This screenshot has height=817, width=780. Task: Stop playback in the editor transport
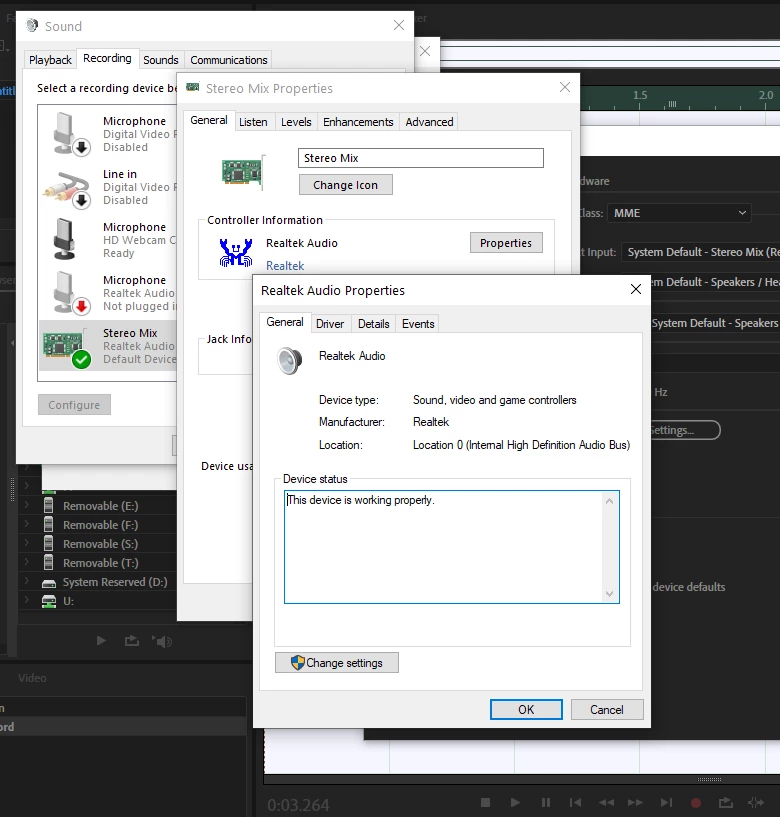click(485, 802)
